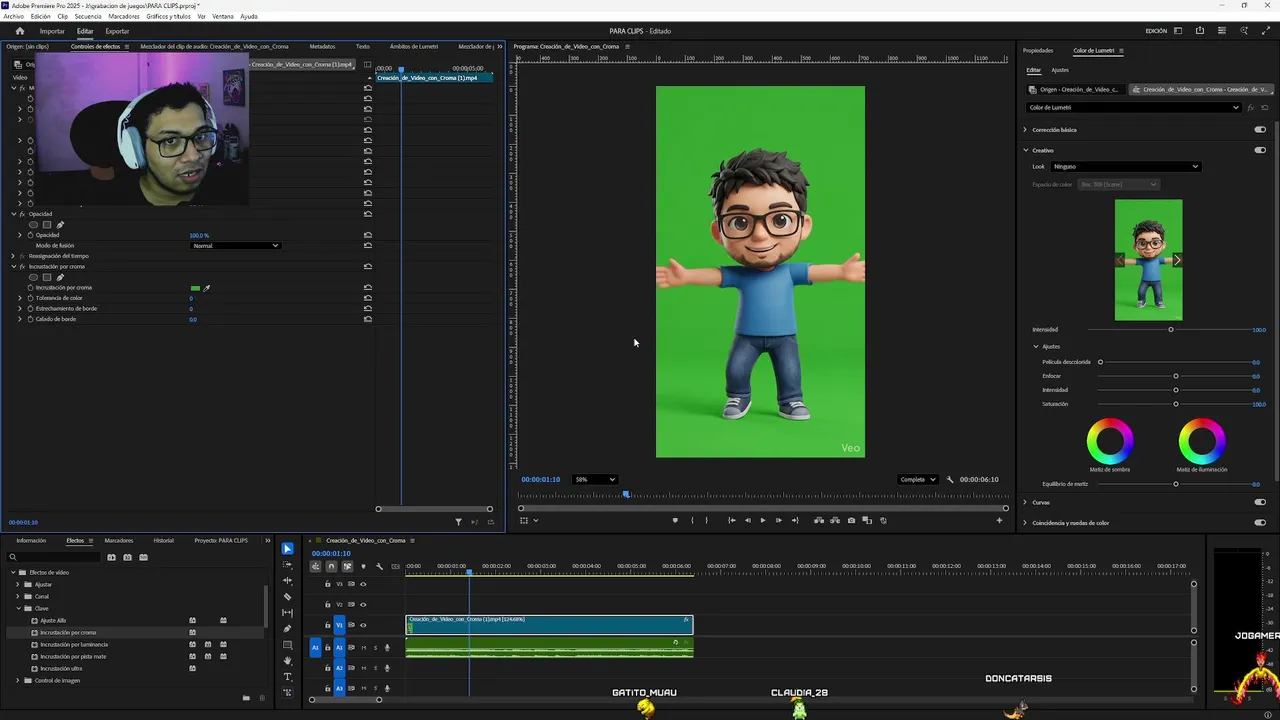Click the Importar button in the header
Viewport: 1280px width, 720px height.
coord(52,31)
